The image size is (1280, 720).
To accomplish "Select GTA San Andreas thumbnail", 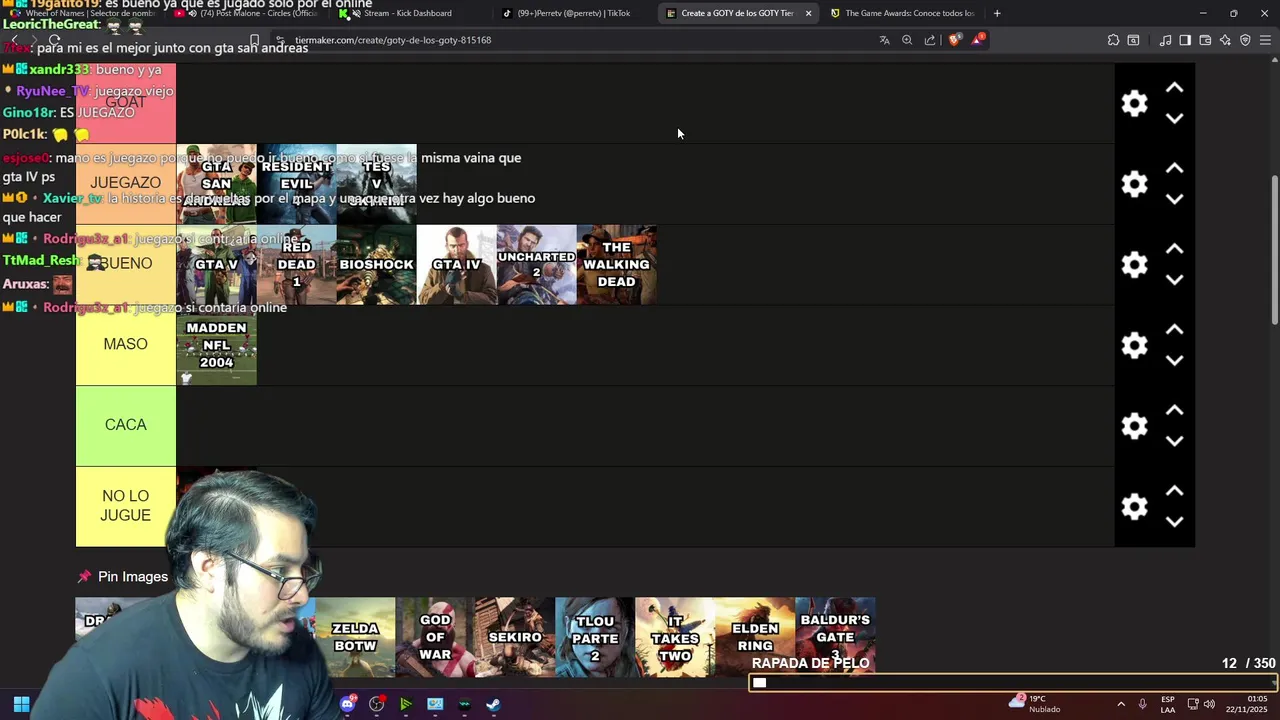I will click(x=216, y=184).
